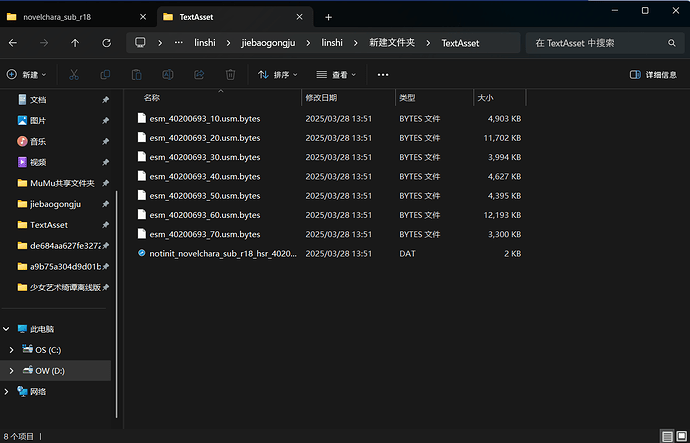Open hidden path ellipsis in address bar

click(x=178, y=43)
